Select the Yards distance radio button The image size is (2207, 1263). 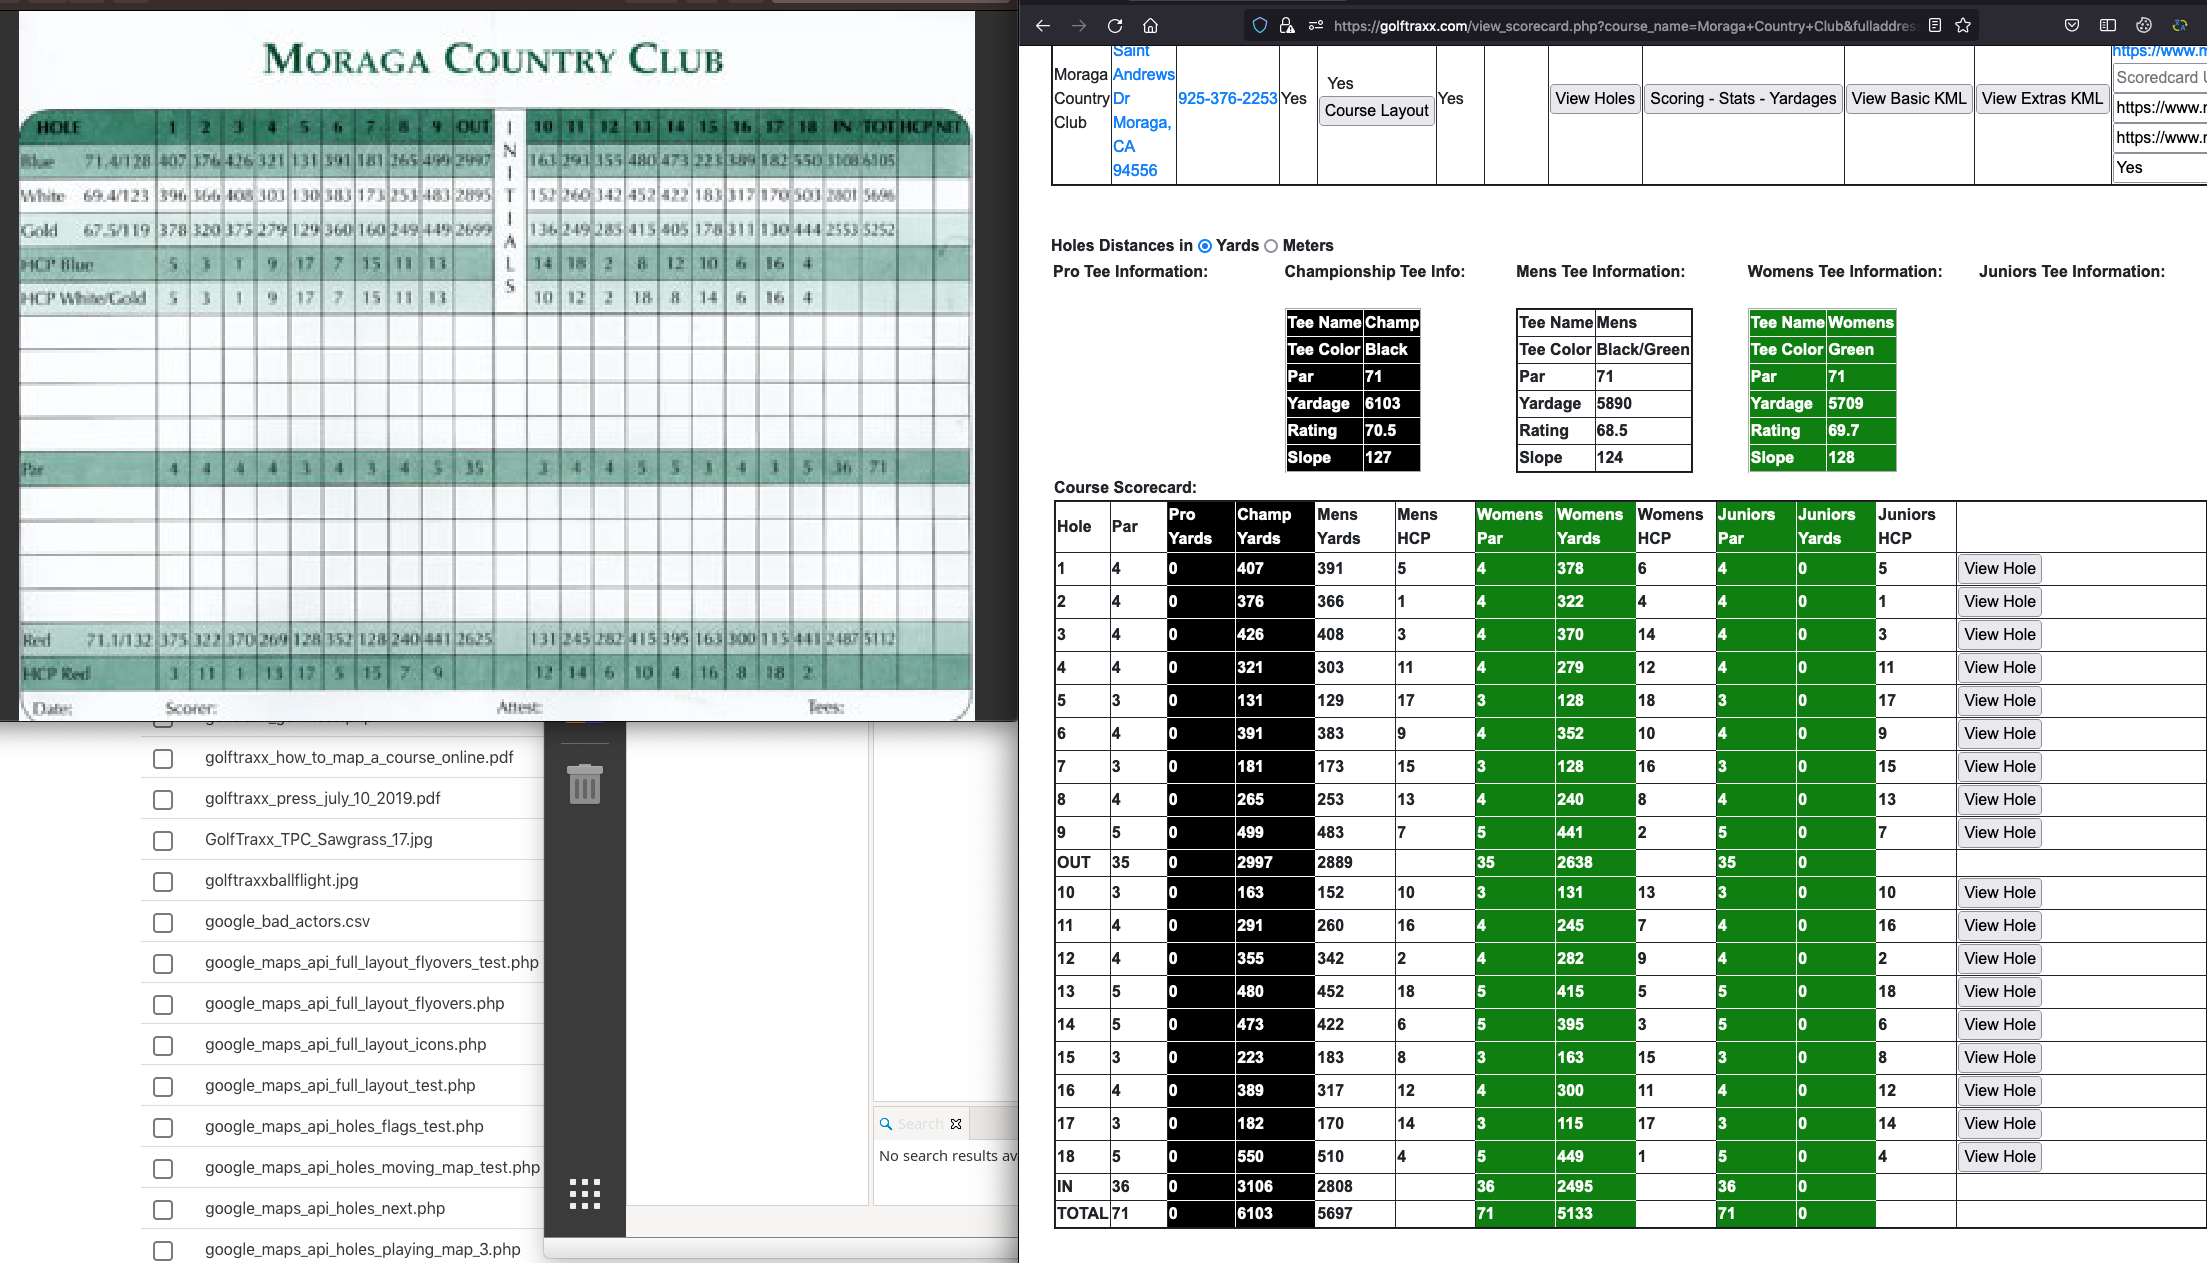coord(1205,246)
